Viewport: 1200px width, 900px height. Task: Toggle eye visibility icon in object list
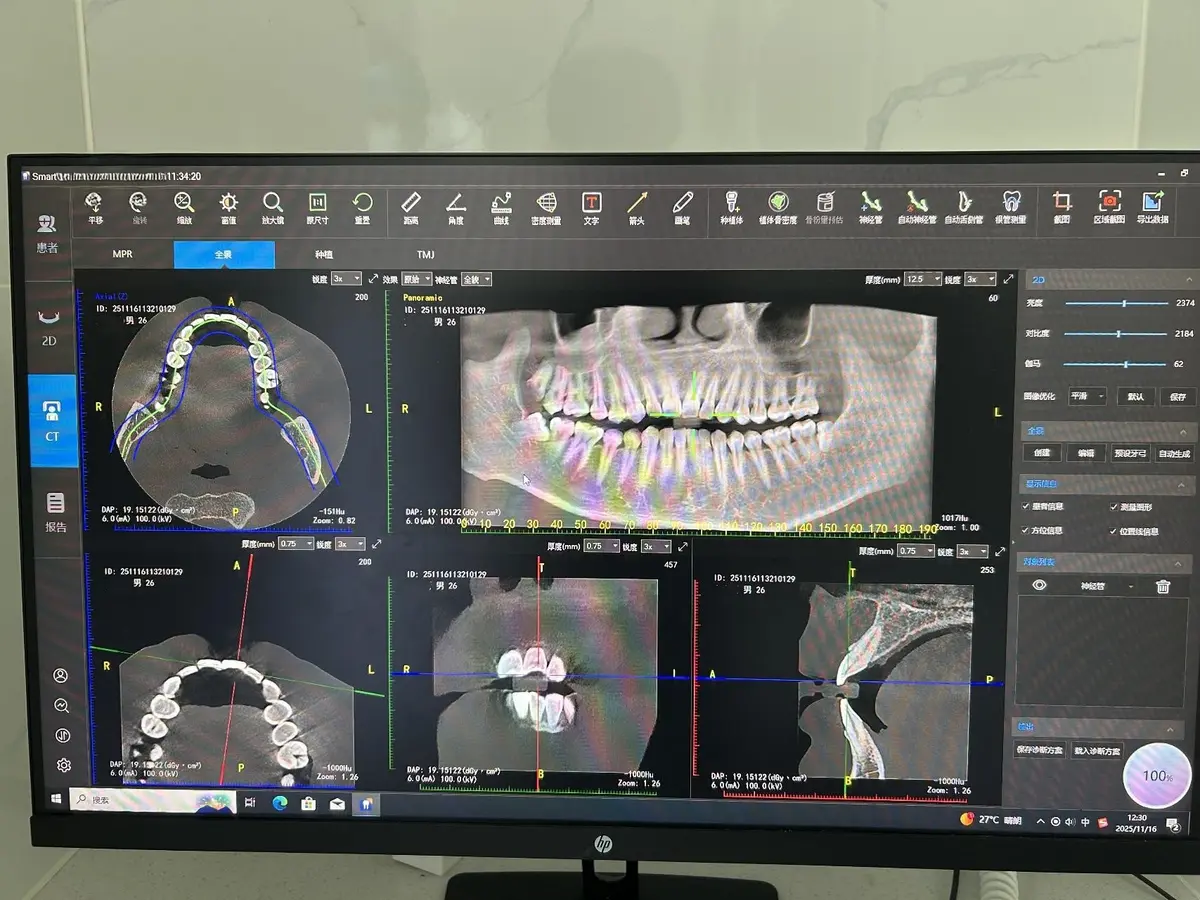(x=1039, y=586)
